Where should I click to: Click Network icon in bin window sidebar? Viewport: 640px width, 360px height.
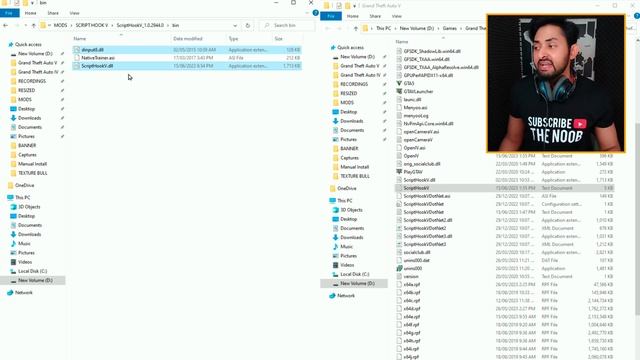10,293
